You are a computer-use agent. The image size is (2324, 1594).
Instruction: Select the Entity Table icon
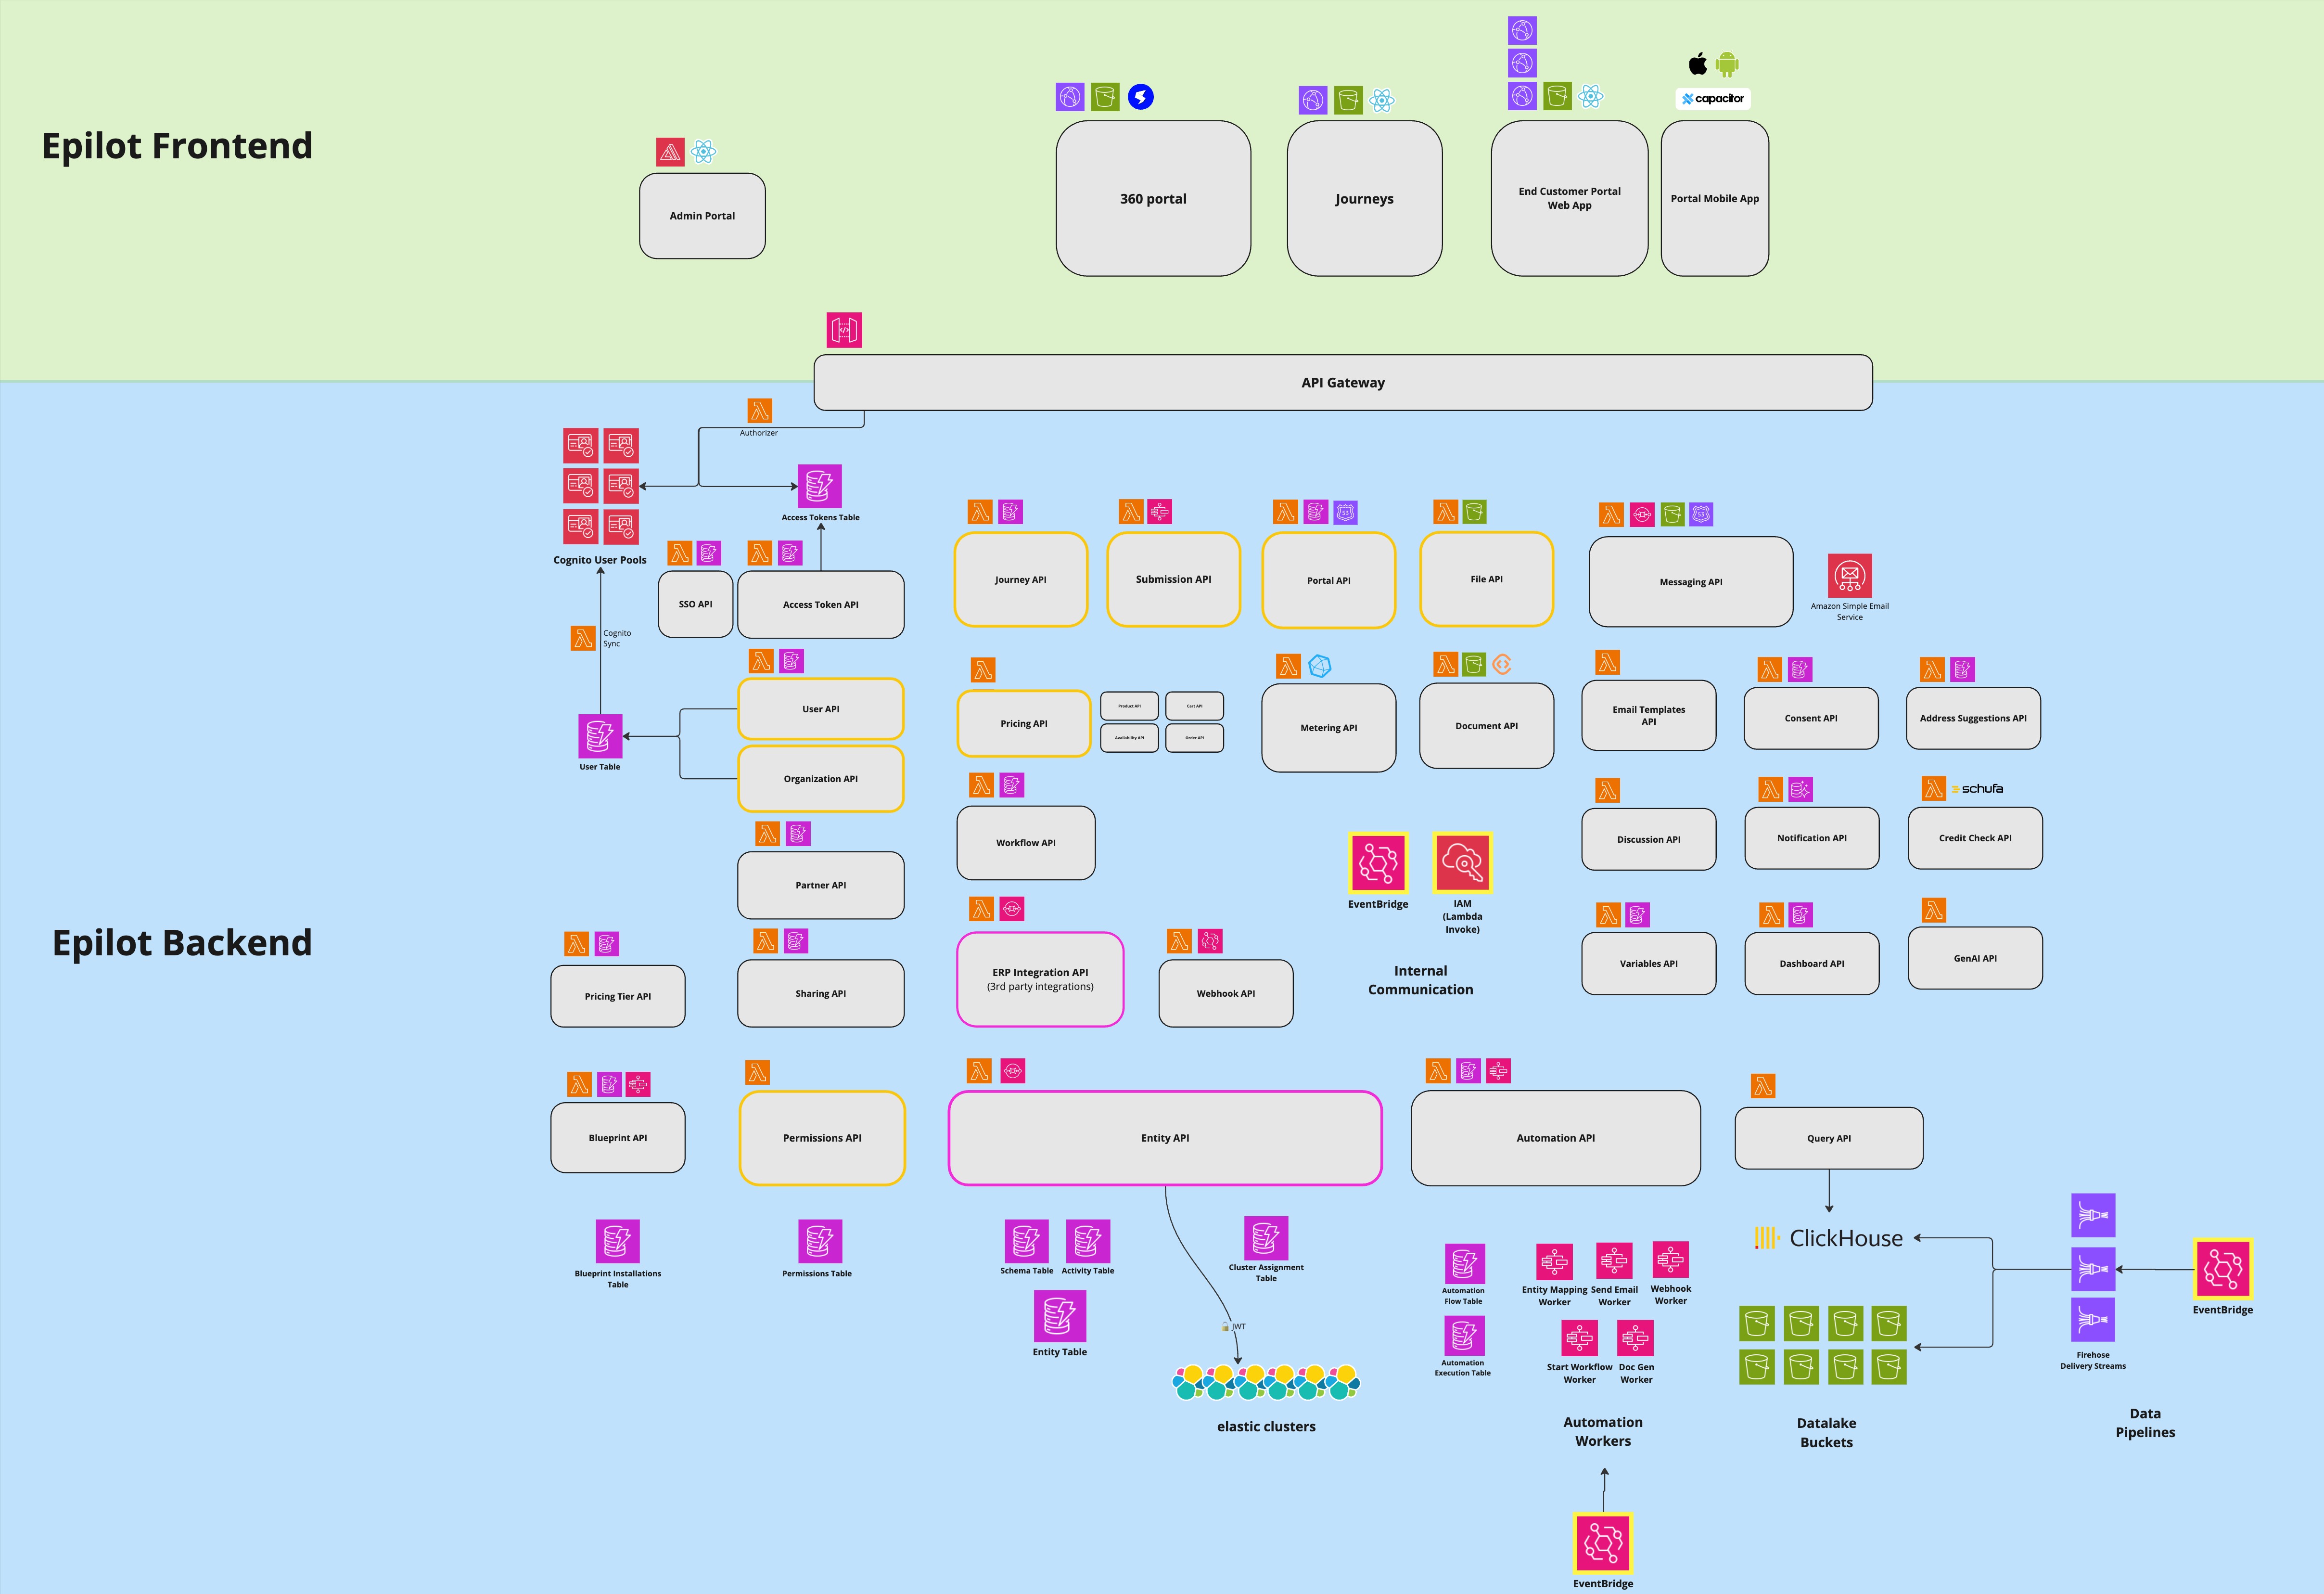pos(1059,1316)
